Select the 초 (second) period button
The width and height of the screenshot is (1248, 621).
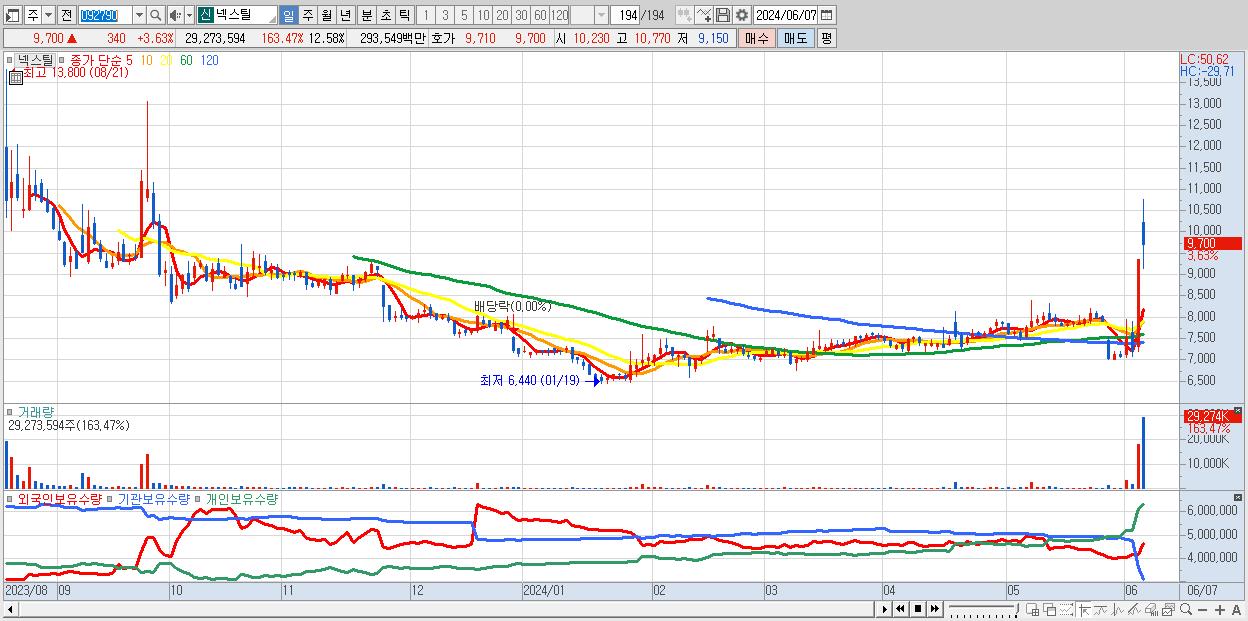coord(385,15)
